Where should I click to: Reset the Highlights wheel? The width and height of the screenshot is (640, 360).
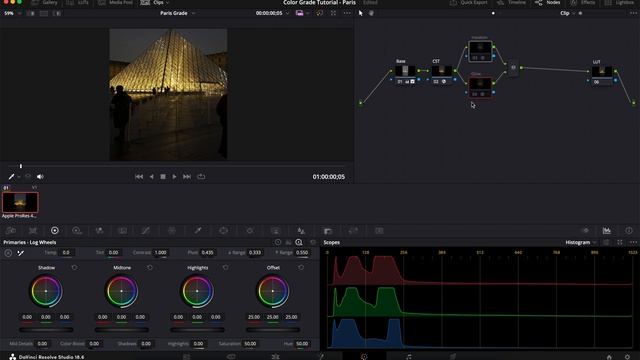[x=226, y=267]
